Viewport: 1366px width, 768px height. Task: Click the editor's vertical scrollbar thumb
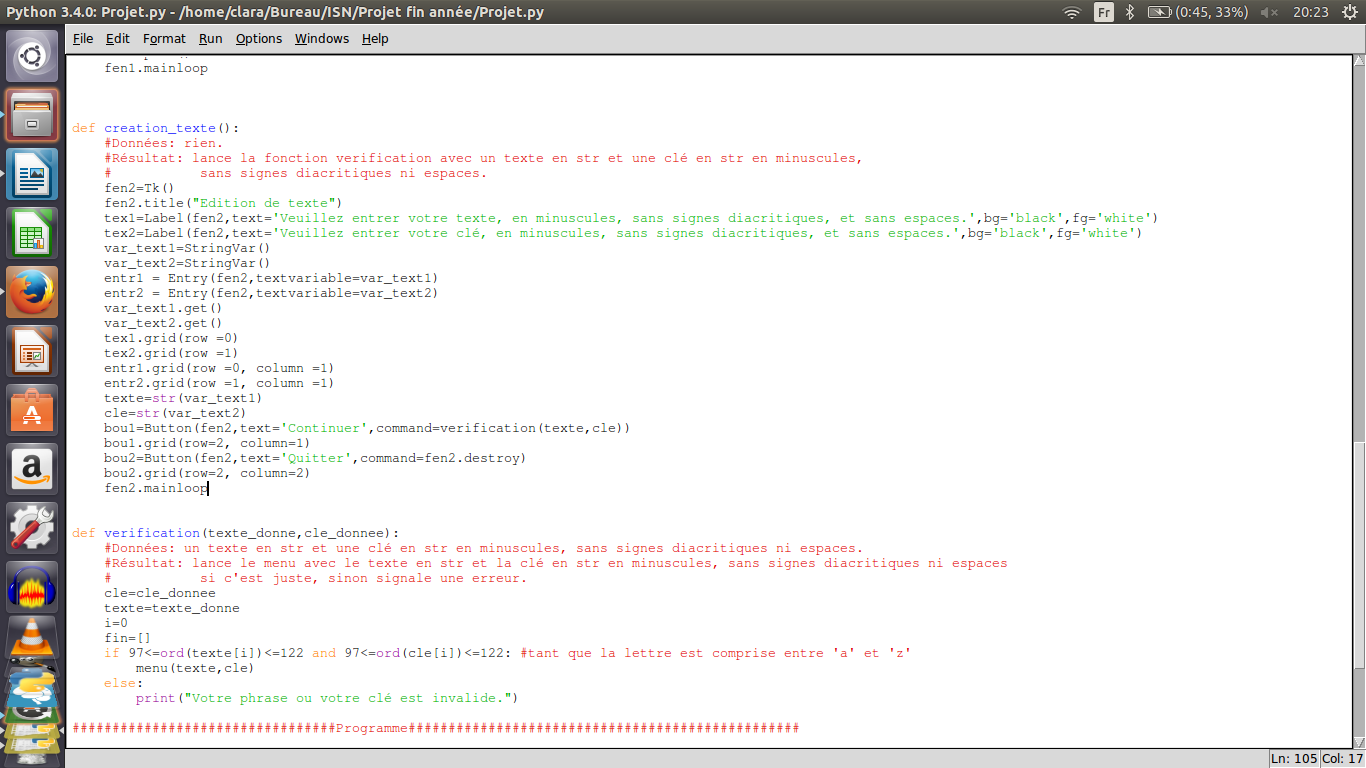tap(1359, 553)
